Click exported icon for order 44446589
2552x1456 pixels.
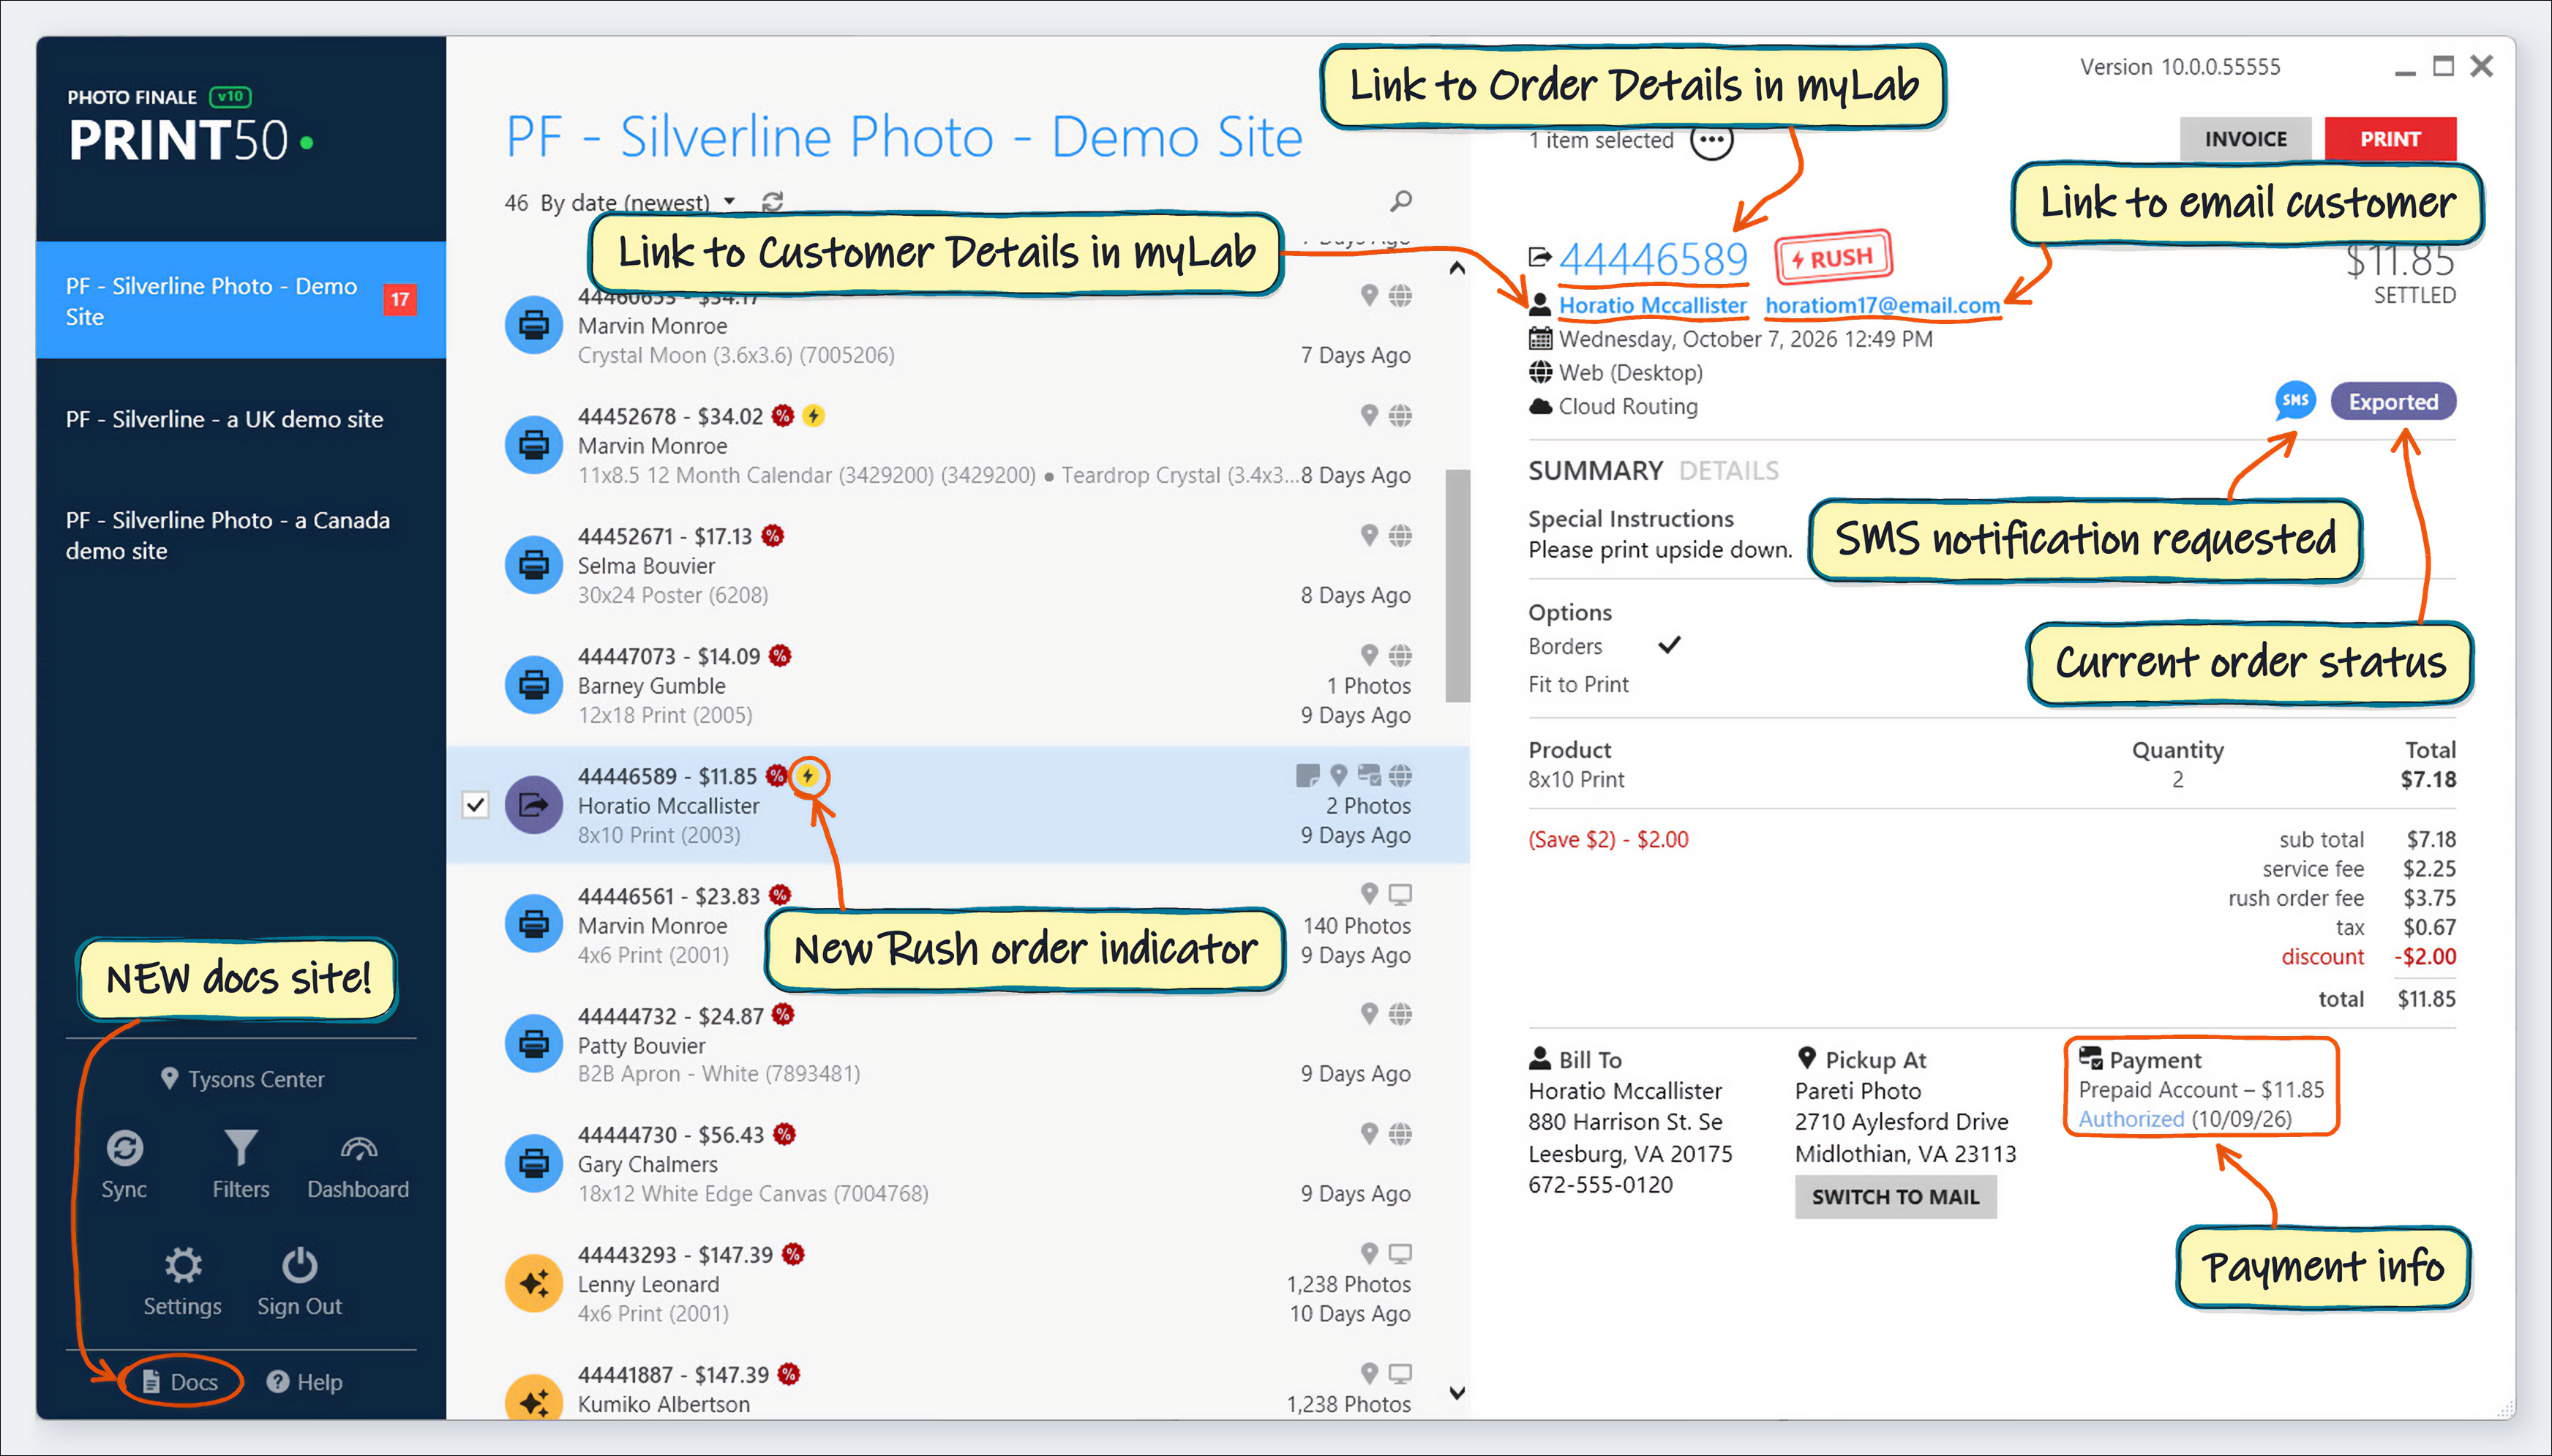coord(534,805)
